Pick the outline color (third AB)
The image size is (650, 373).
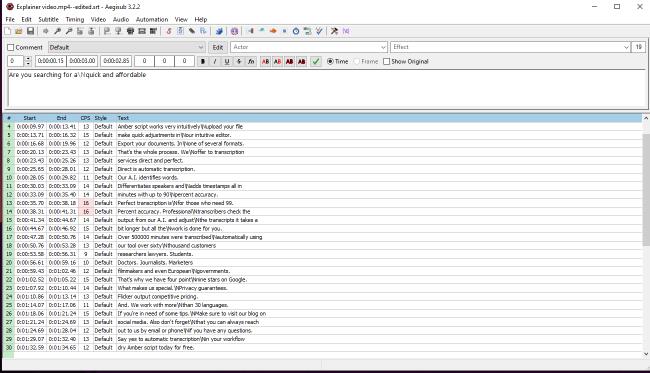(289, 61)
